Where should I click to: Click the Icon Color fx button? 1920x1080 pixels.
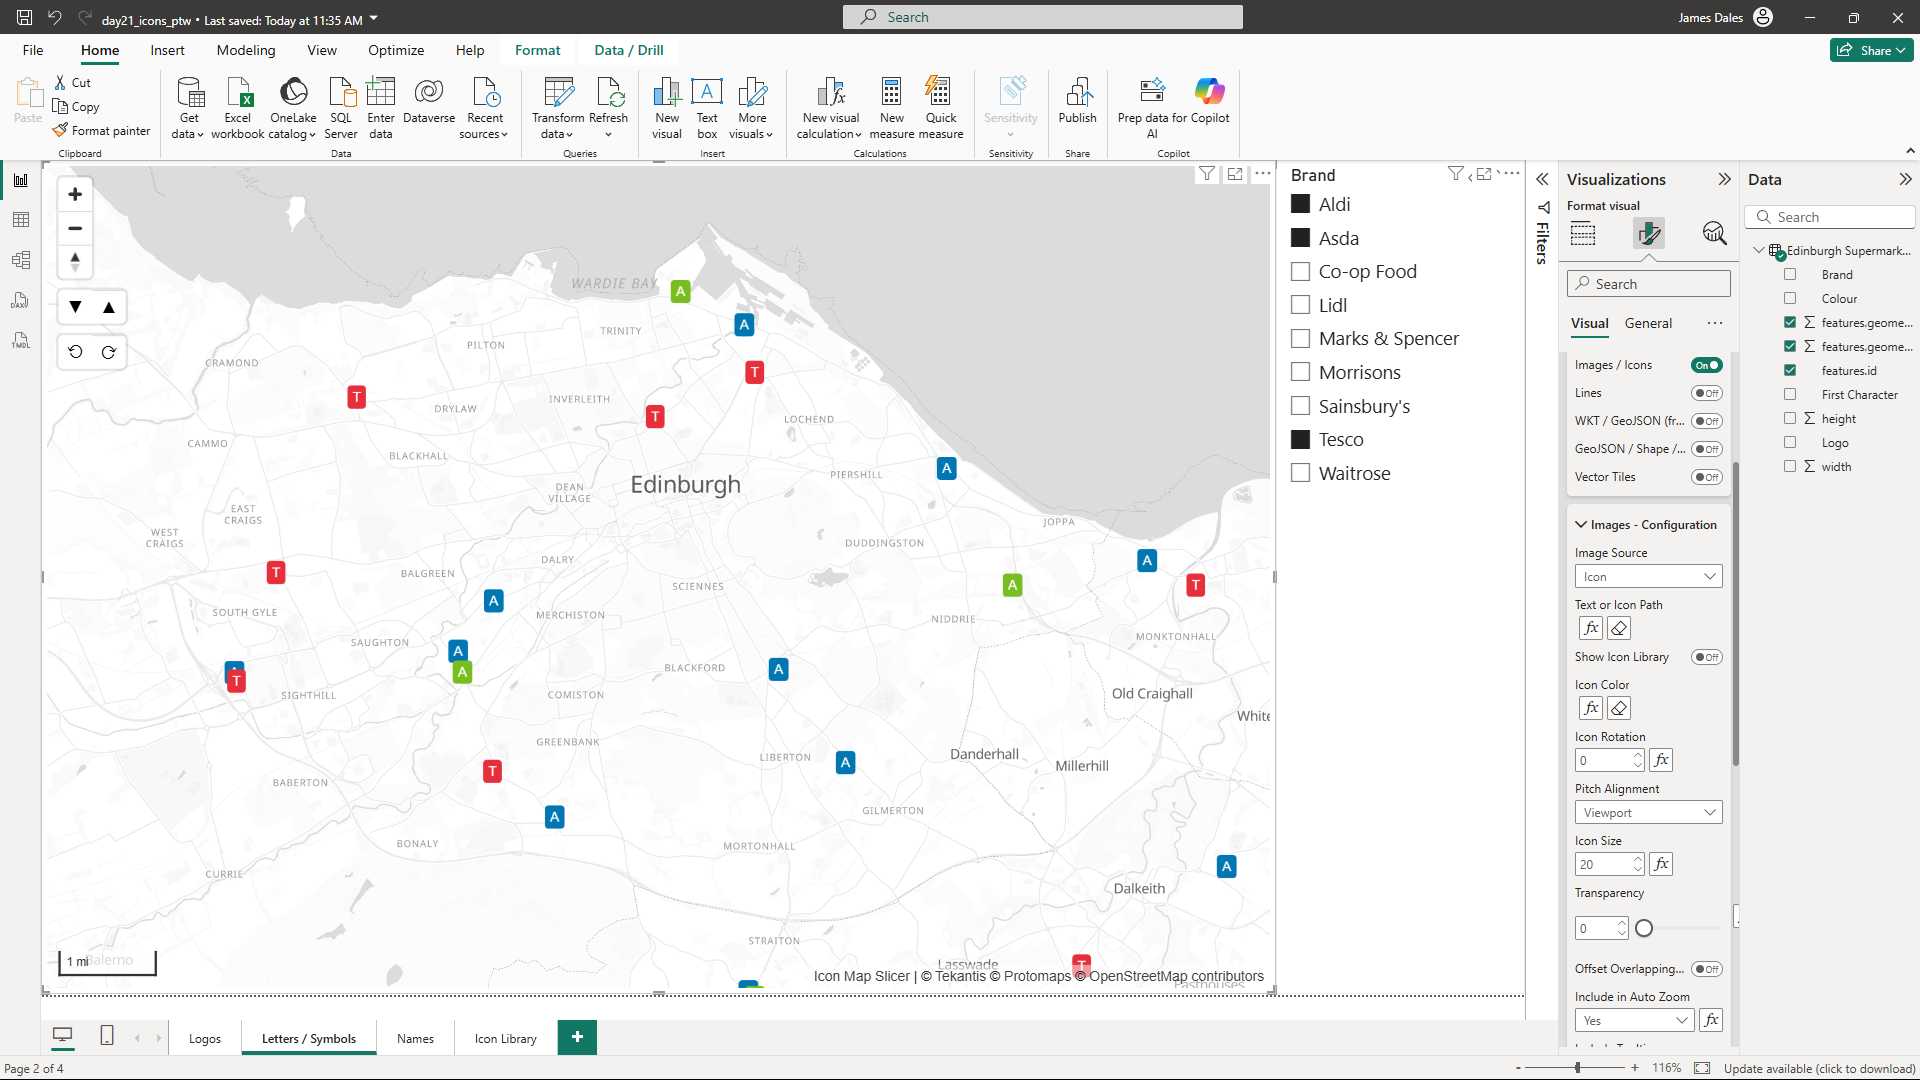point(1591,708)
